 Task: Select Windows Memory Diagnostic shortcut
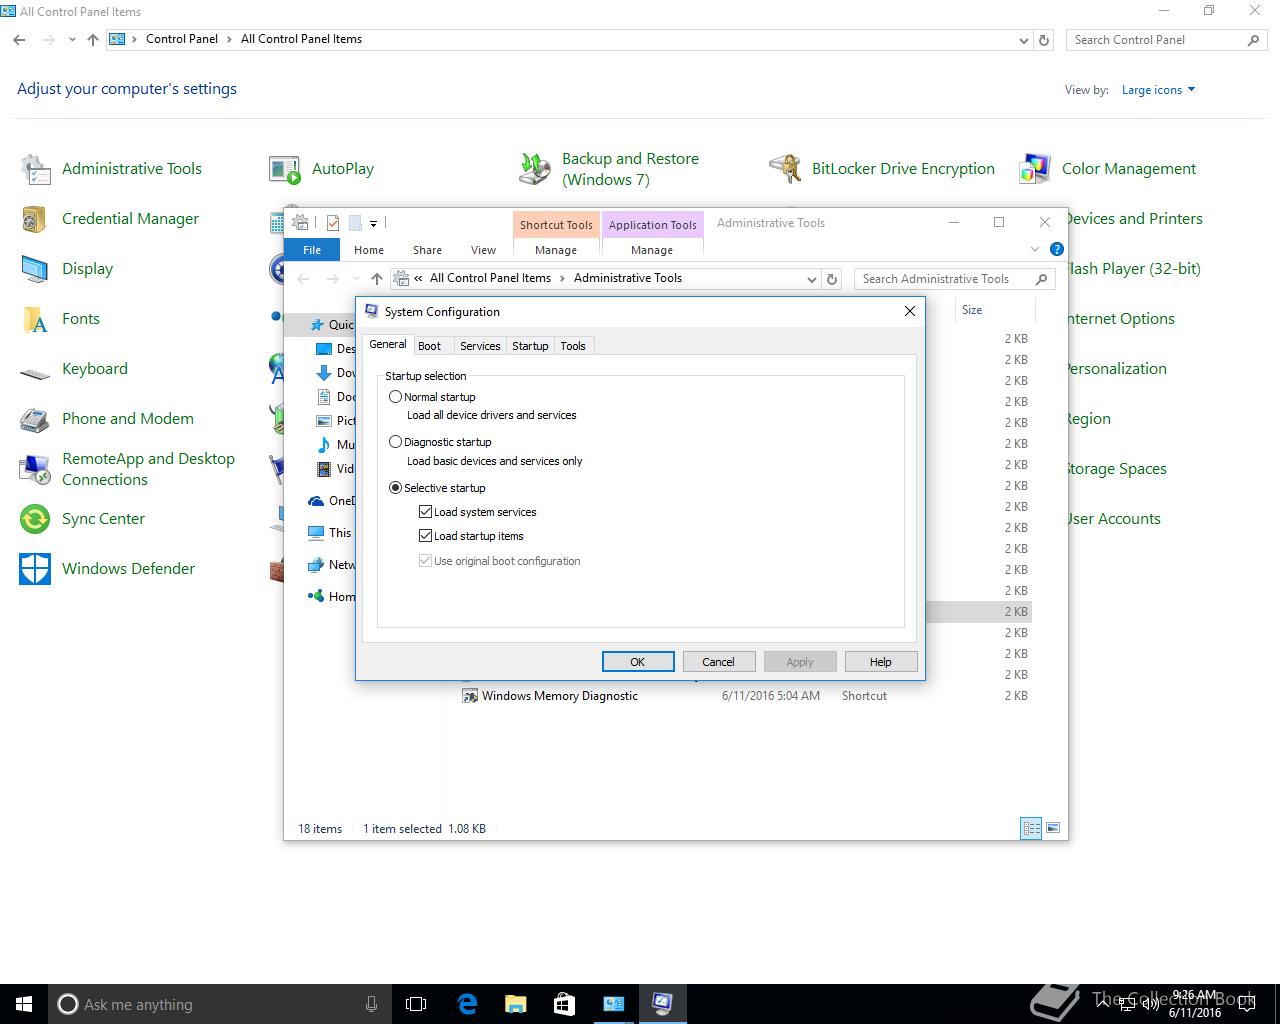tap(560, 696)
